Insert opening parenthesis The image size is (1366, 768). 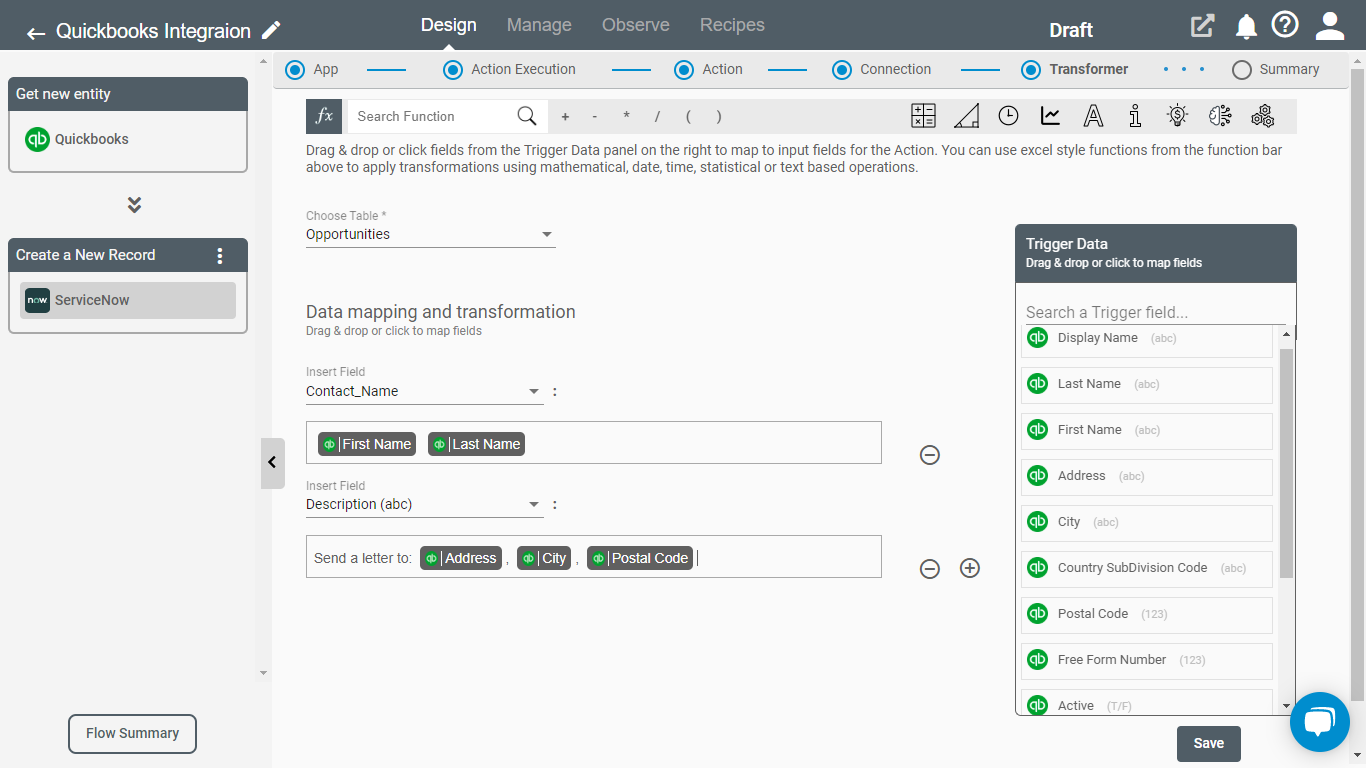click(688, 116)
